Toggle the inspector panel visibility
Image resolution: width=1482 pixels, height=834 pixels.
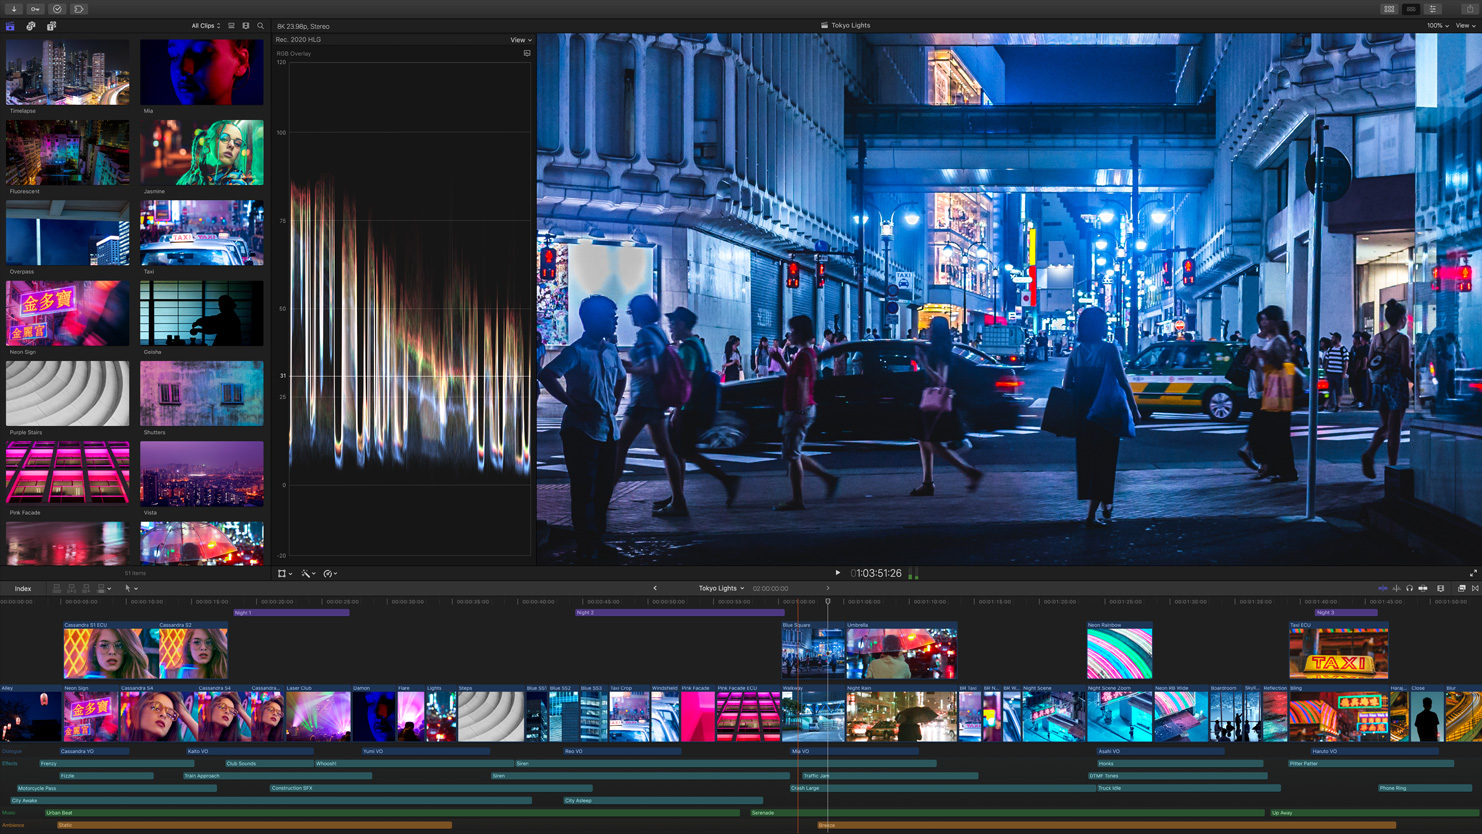click(x=1432, y=9)
